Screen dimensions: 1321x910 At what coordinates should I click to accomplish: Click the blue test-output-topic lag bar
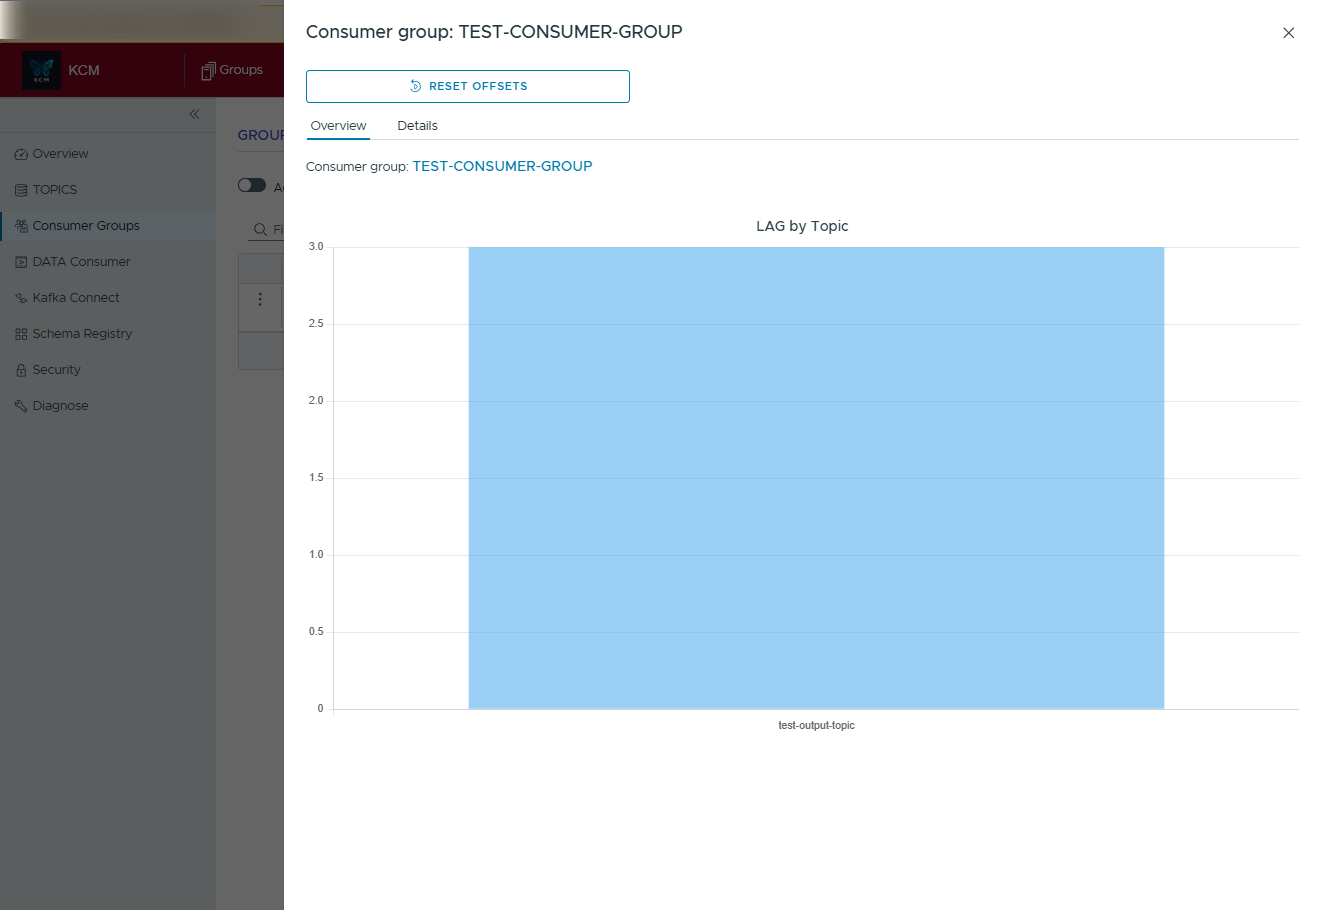point(815,478)
